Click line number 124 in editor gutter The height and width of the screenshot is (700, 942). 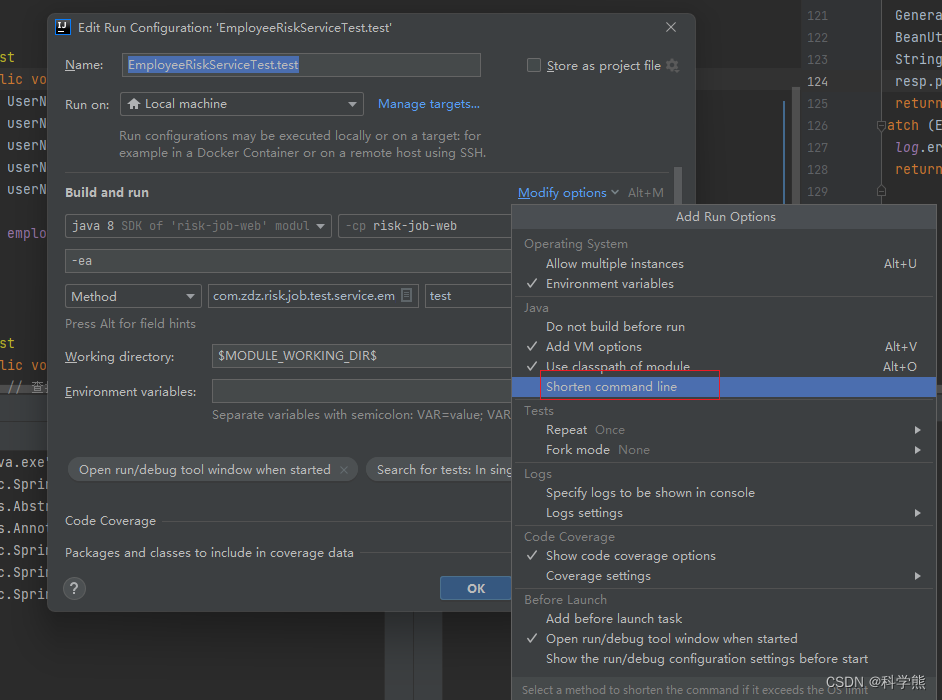[817, 82]
